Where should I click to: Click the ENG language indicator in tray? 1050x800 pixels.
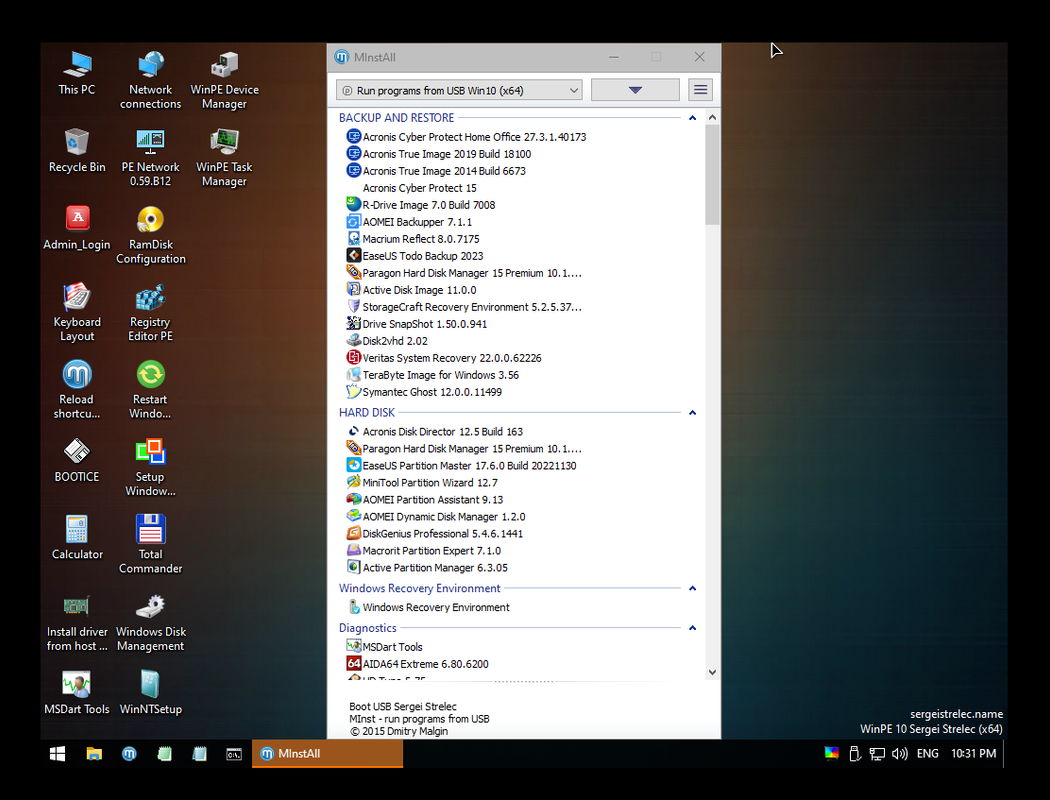(x=927, y=754)
